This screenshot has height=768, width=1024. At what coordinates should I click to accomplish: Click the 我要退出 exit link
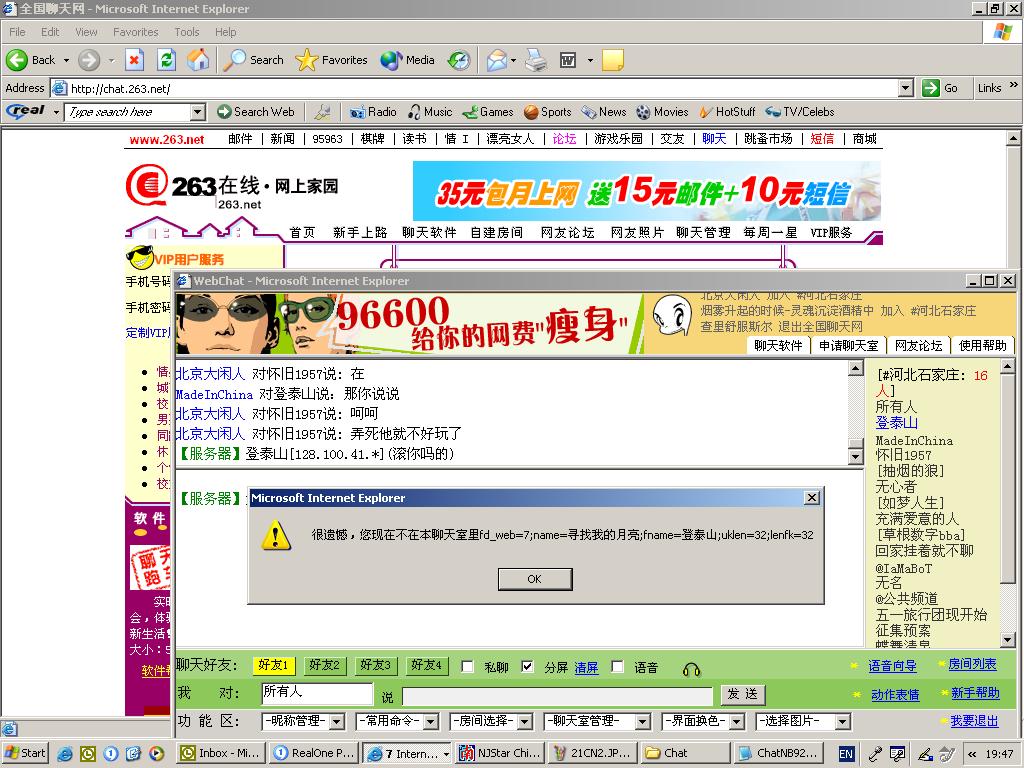pos(974,721)
